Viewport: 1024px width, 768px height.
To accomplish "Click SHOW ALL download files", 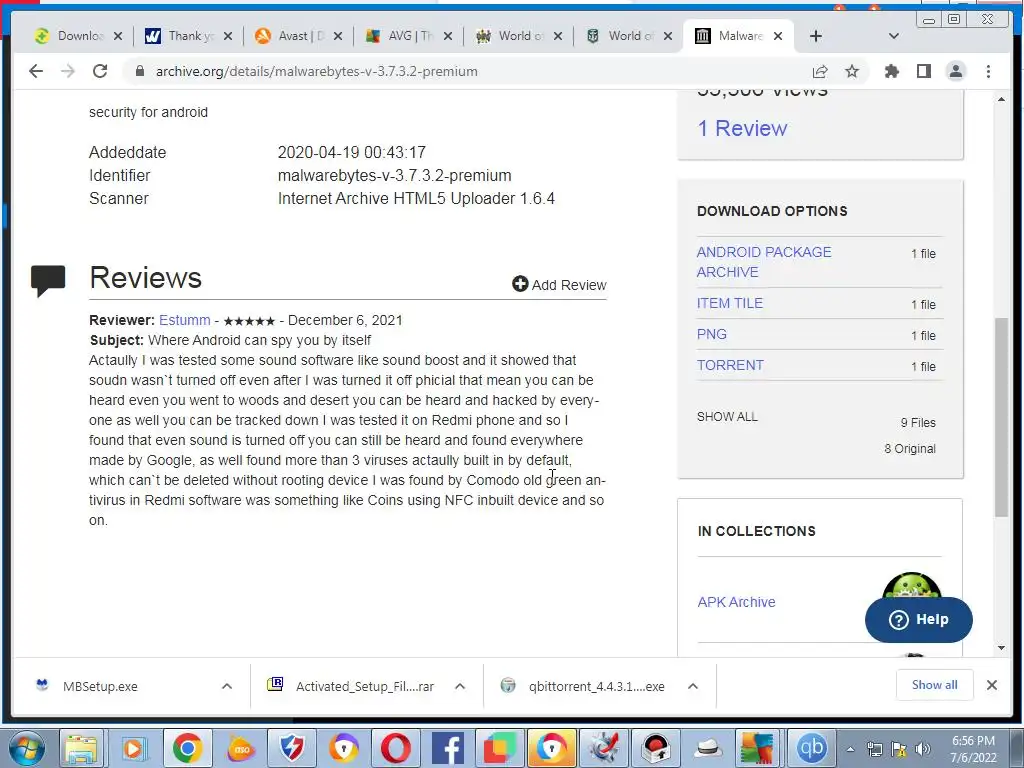I will click(727, 417).
